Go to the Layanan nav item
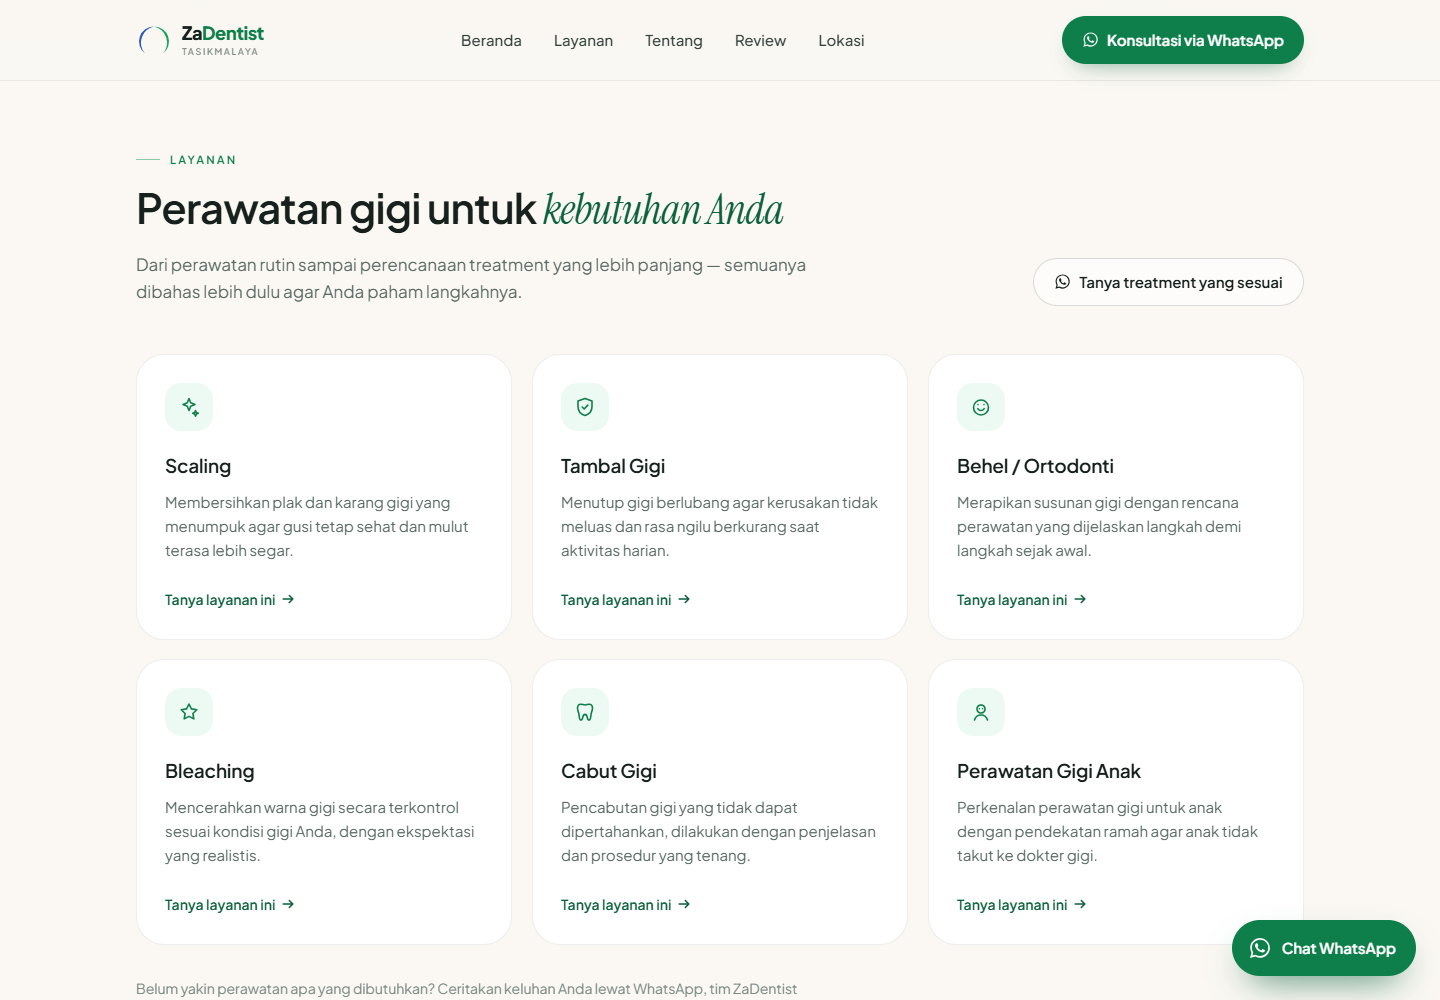 [x=583, y=41]
